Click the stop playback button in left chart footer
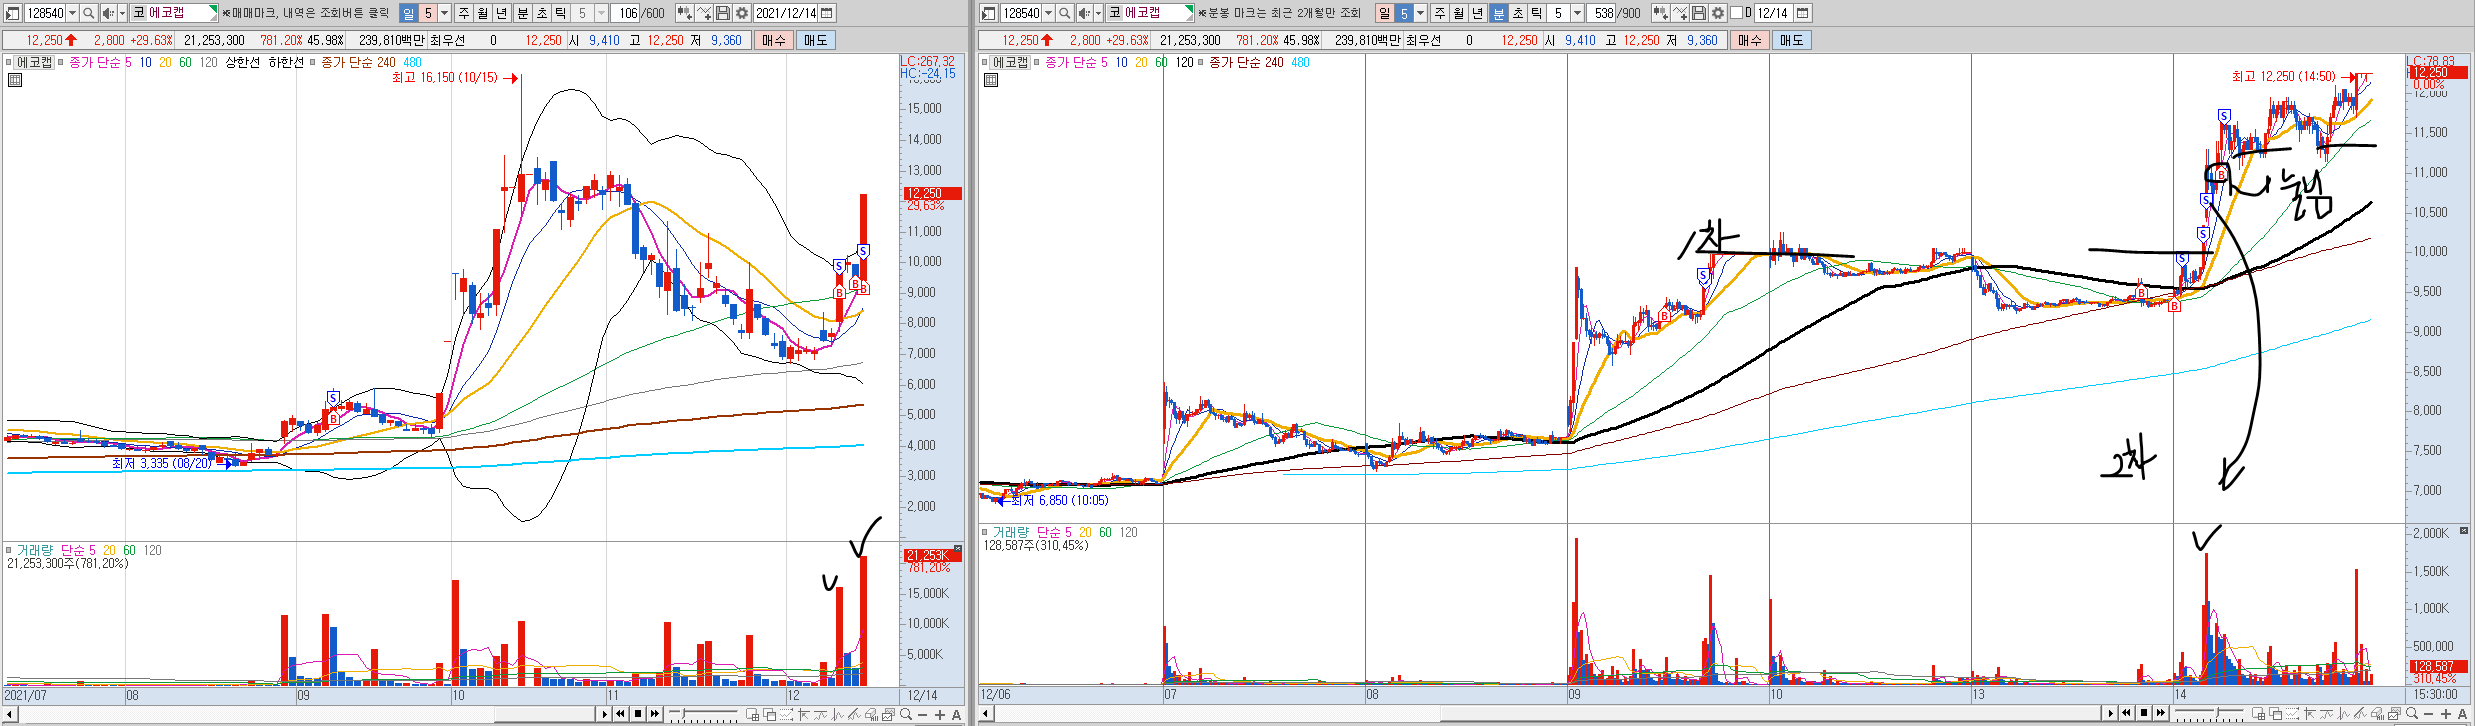The height and width of the screenshot is (726, 2475). (x=638, y=714)
